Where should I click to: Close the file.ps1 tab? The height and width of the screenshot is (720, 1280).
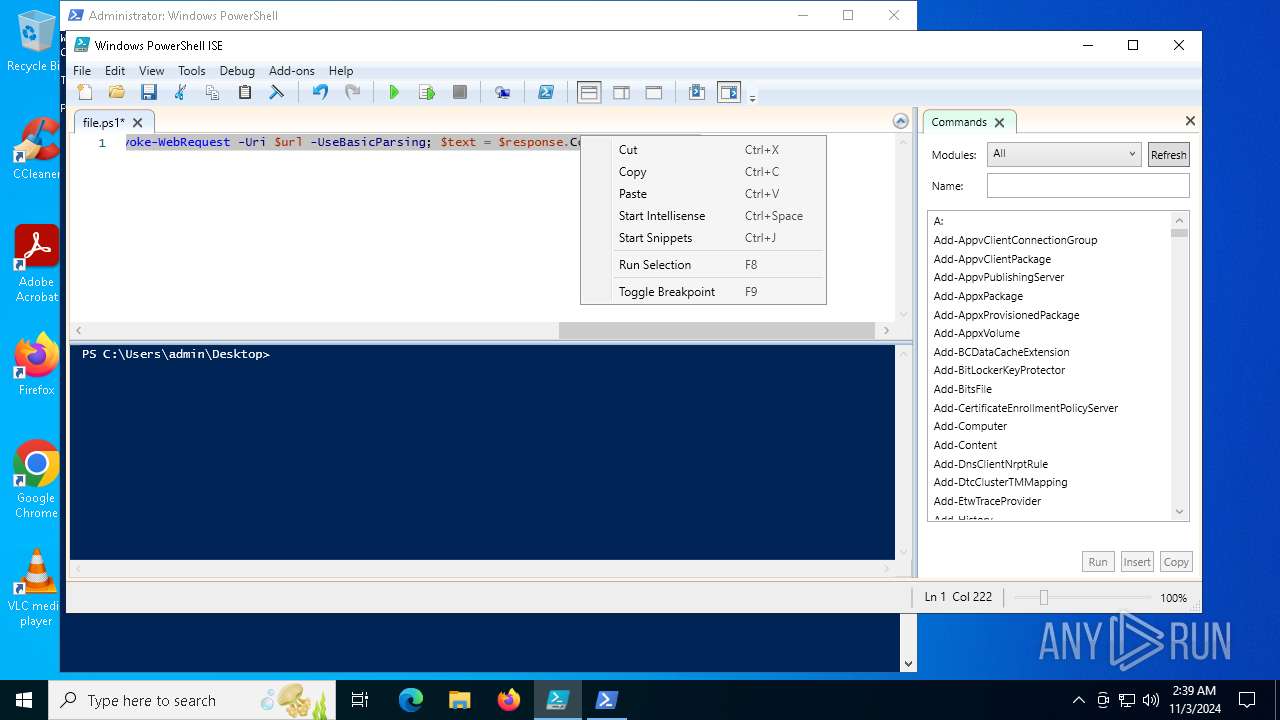tap(138, 123)
